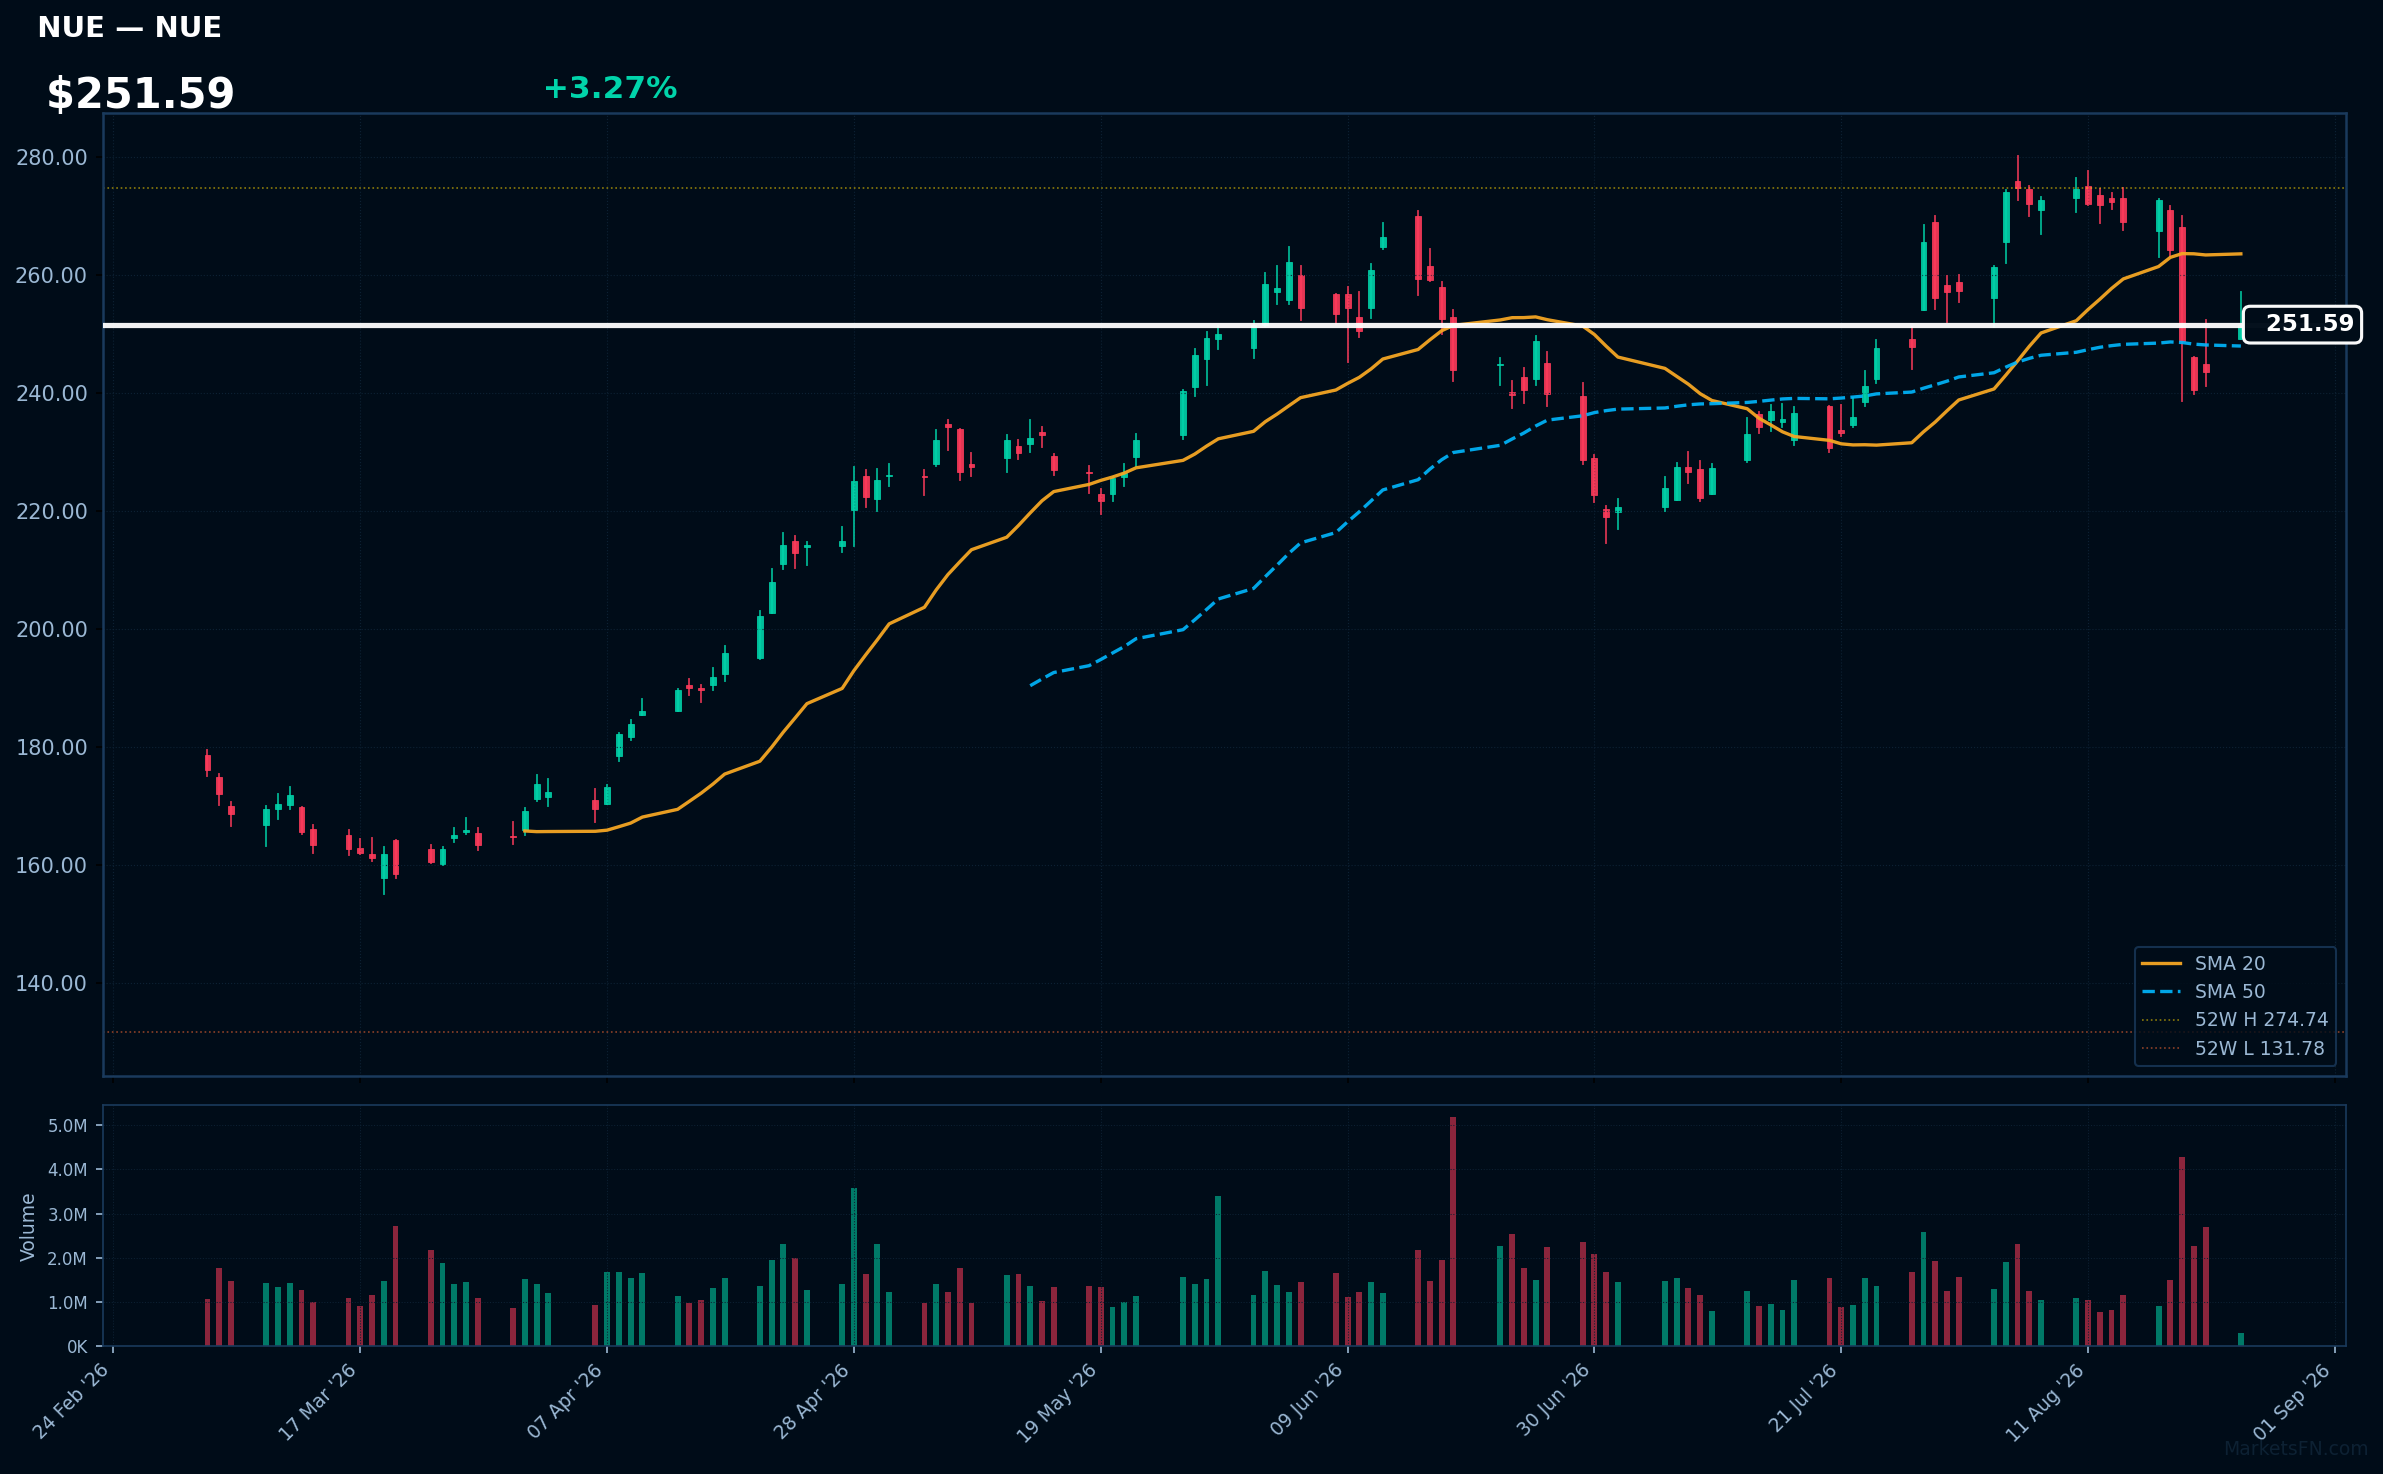Click the 2.0M volume axis label
The image size is (2383, 1474).
click(x=68, y=1259)
